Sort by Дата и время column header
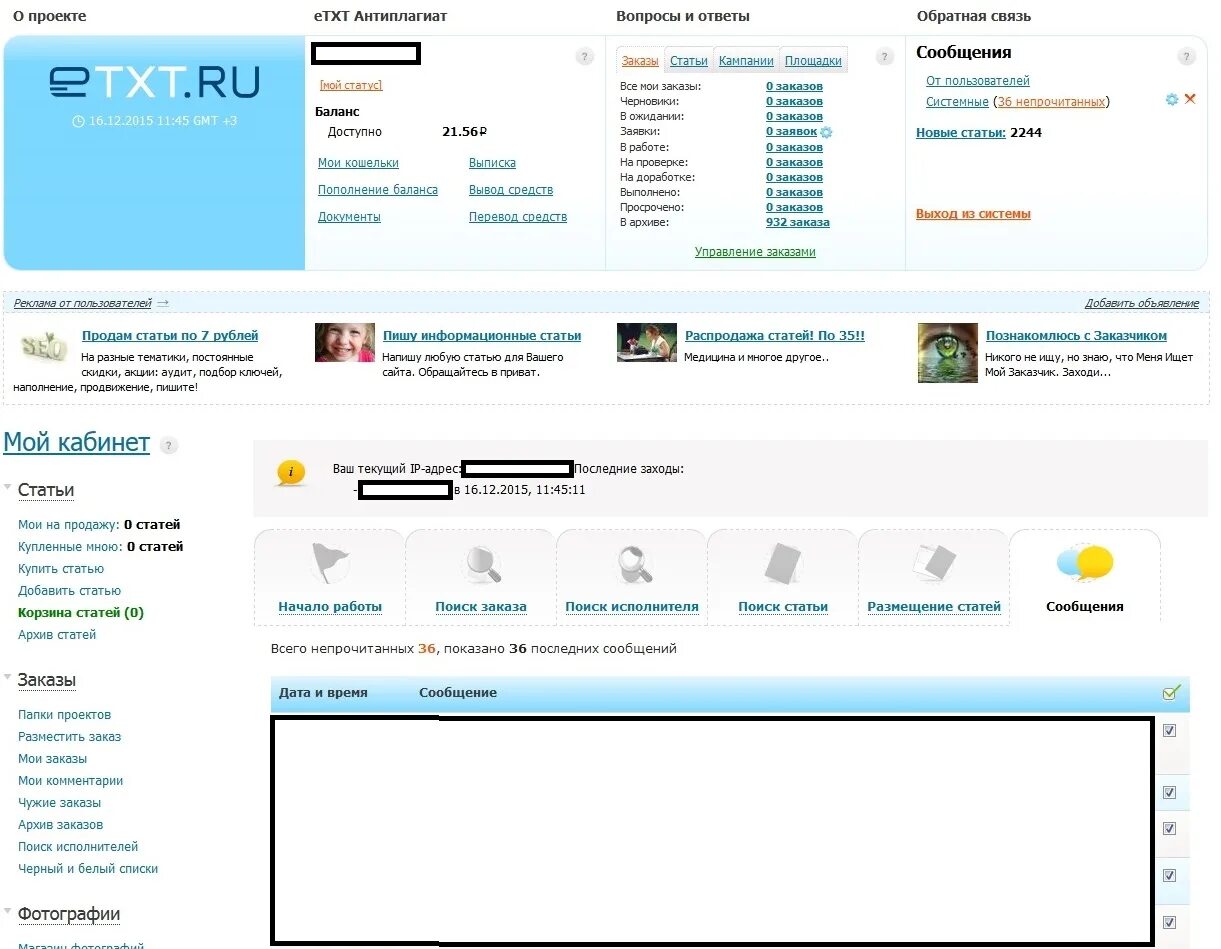The height and width of the screenshot is (949, 1221). [x=323, y=692]
